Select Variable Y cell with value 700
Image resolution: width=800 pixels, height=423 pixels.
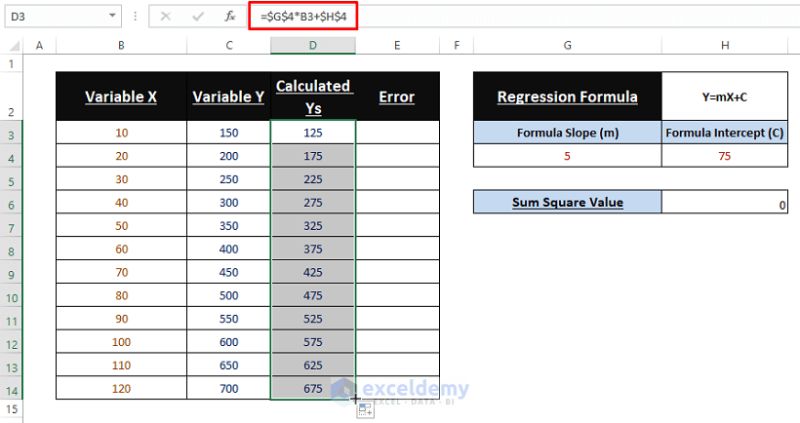click(229, 388)
